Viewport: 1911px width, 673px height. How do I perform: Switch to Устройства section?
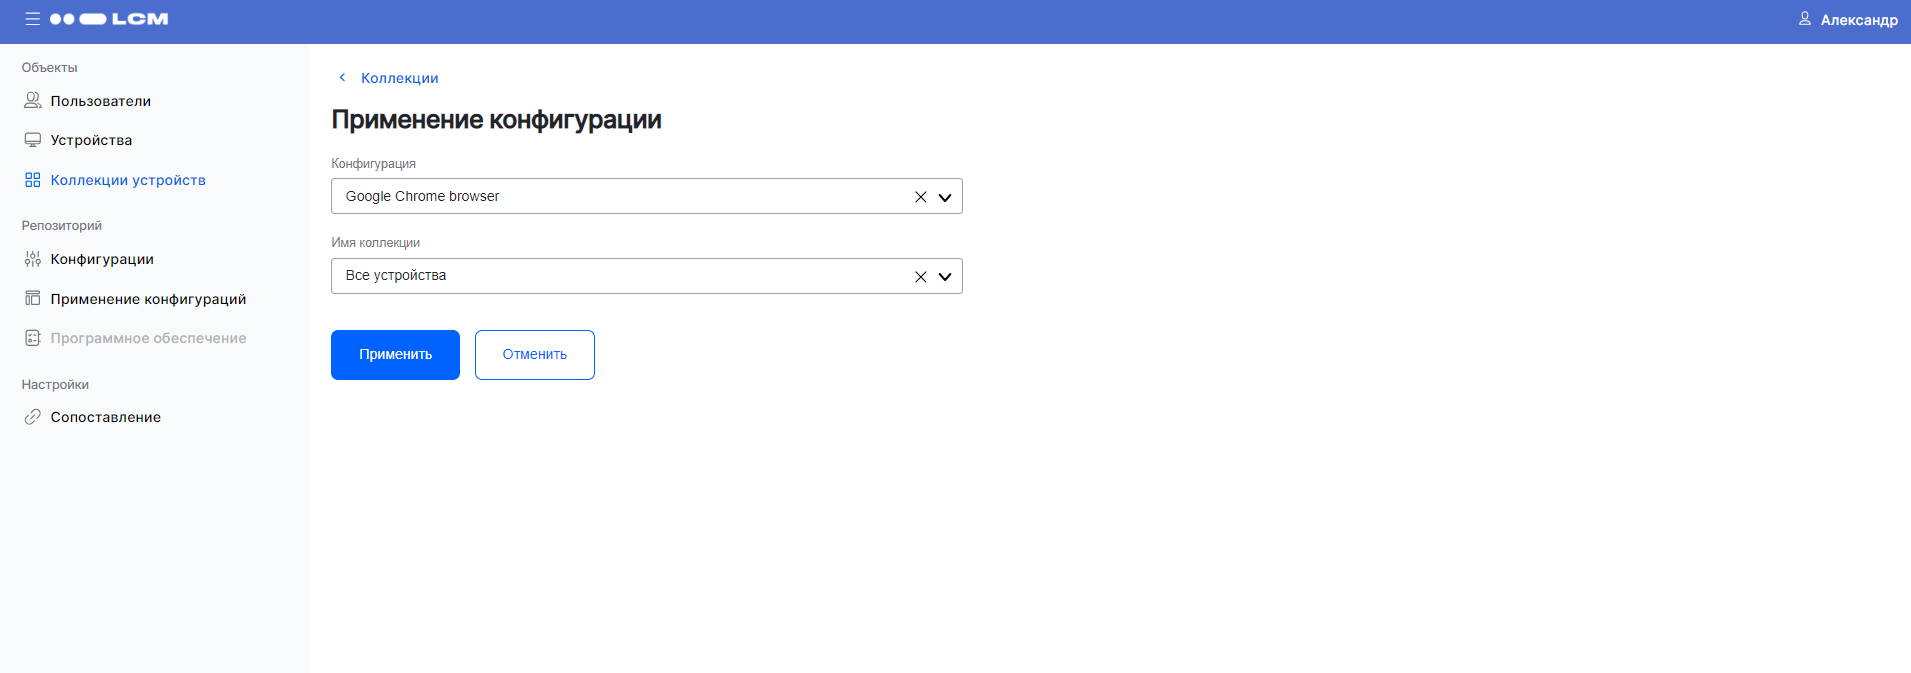(91, 139)
